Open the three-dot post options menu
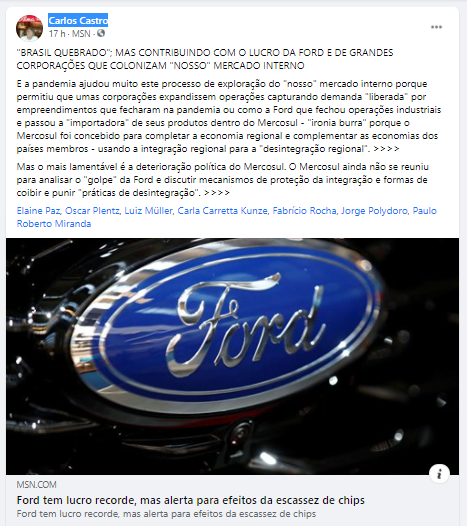This screenshot has height=526, width=467. click(436, 27)
